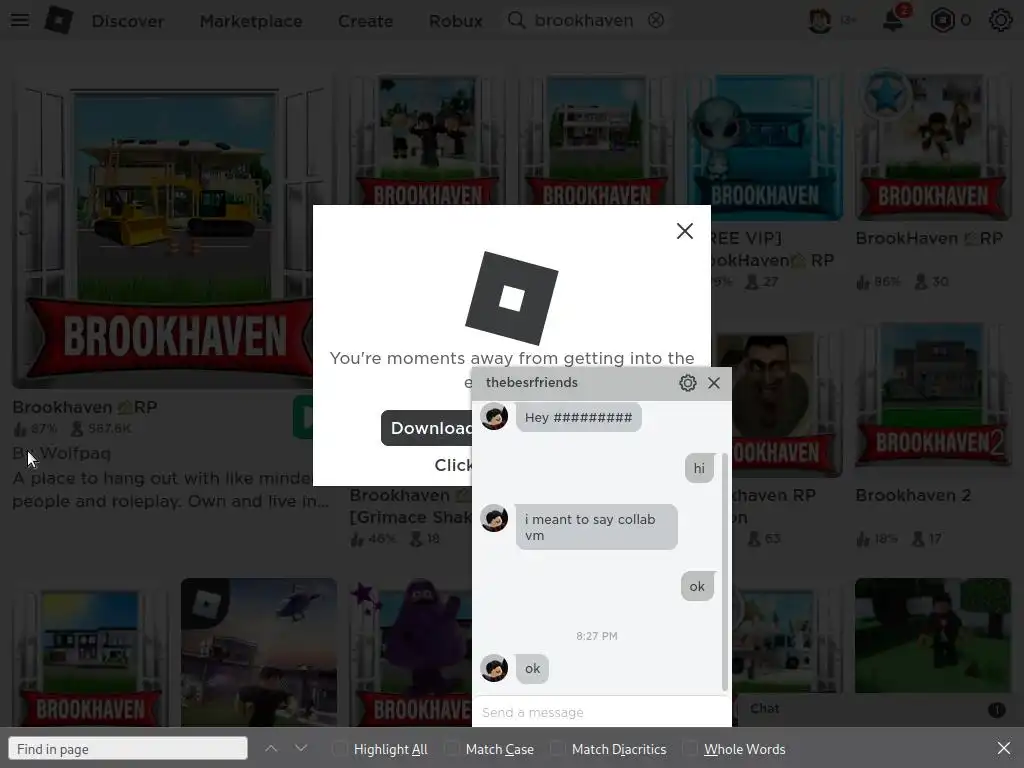Click the 987.6K player count
This screenshot has width=1024, height=768.
pos(101,429)
